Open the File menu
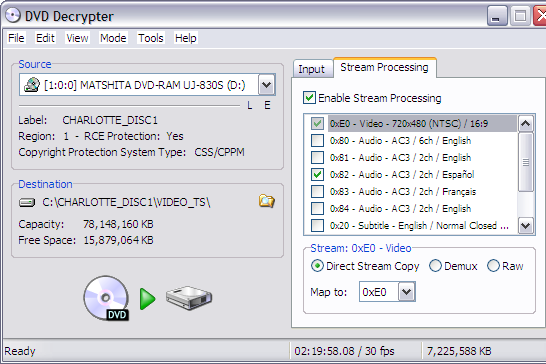Image resolution: width=546 pixels, height=364 pixels. (16, 38)
